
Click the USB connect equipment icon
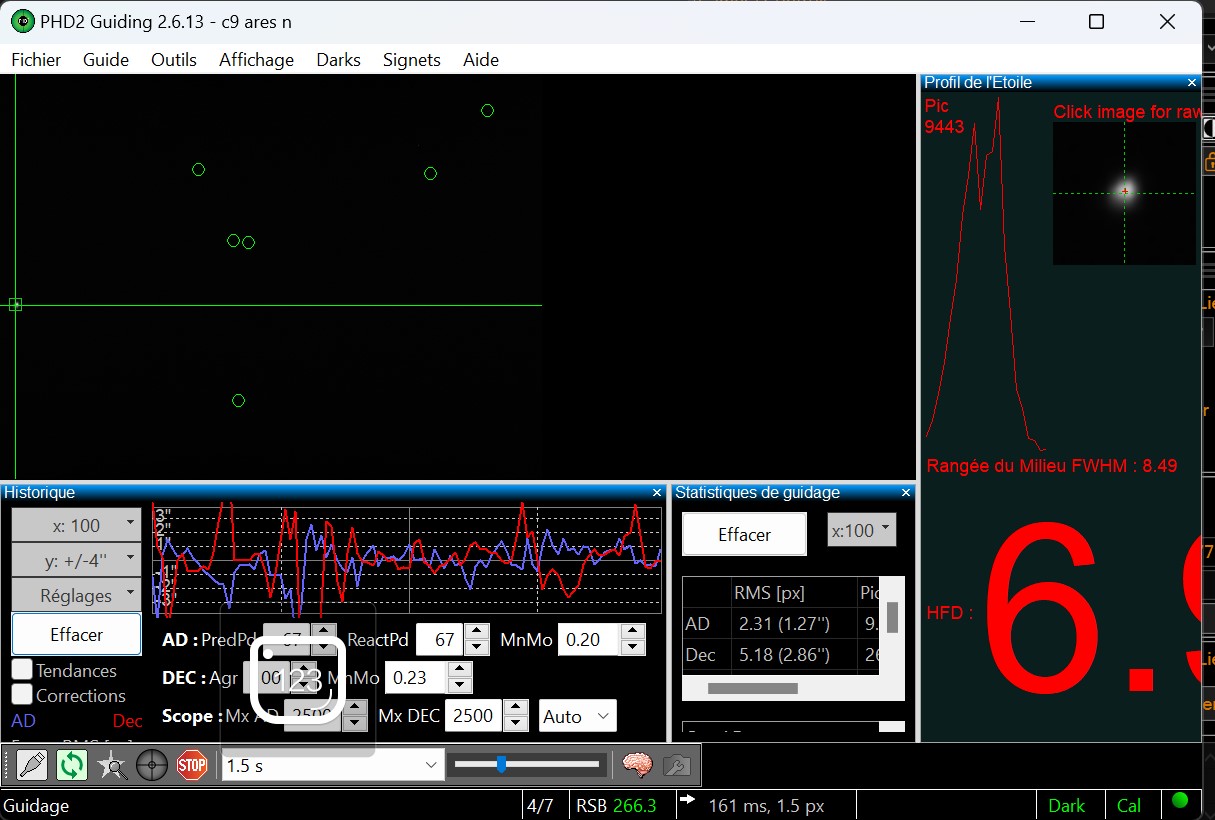pyautogui.click(x=32, y=766)
